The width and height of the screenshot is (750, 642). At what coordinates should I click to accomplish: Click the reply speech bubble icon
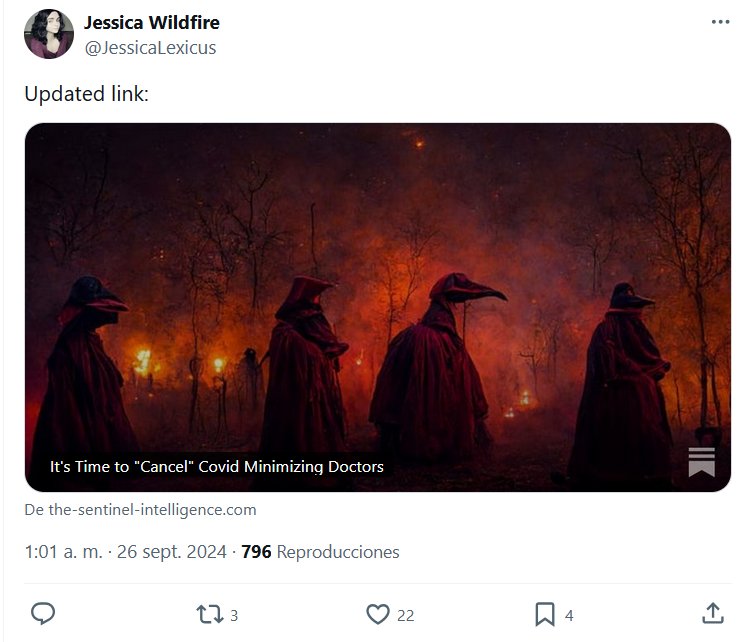click(43, 613)
